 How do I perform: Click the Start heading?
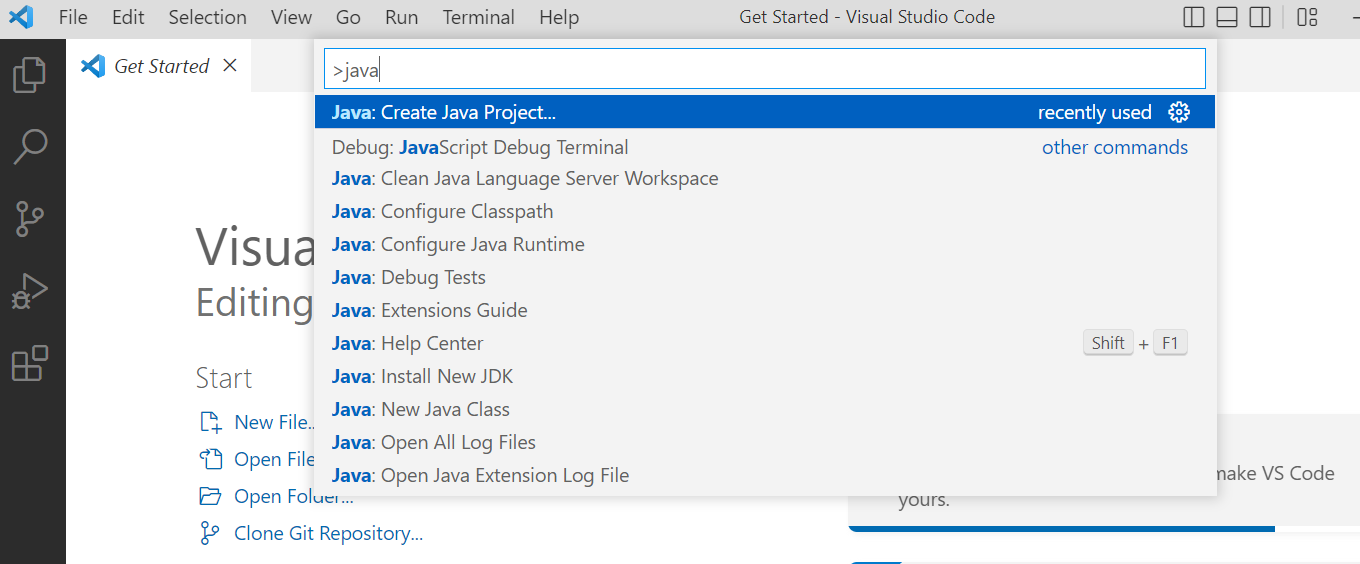point(224,378)
